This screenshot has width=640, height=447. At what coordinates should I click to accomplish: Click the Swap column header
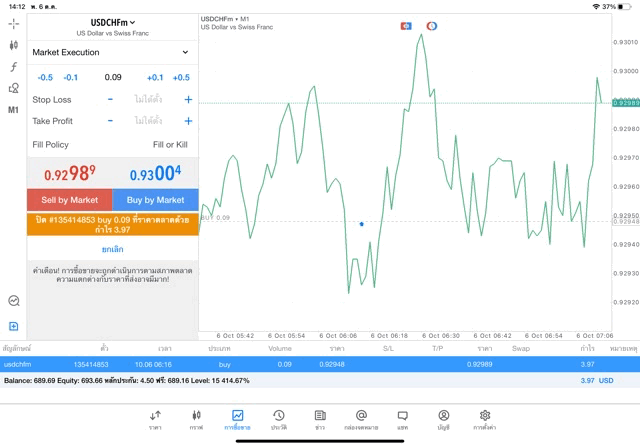[x=521, y=348]
